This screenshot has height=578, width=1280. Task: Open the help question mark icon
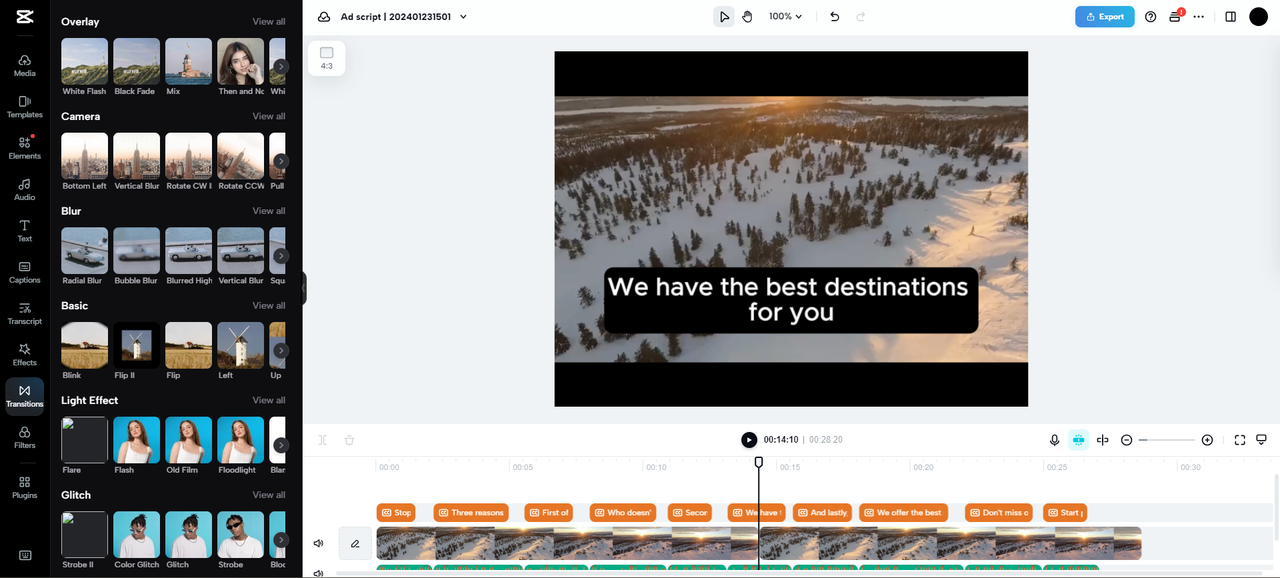tap(1150, 17)
